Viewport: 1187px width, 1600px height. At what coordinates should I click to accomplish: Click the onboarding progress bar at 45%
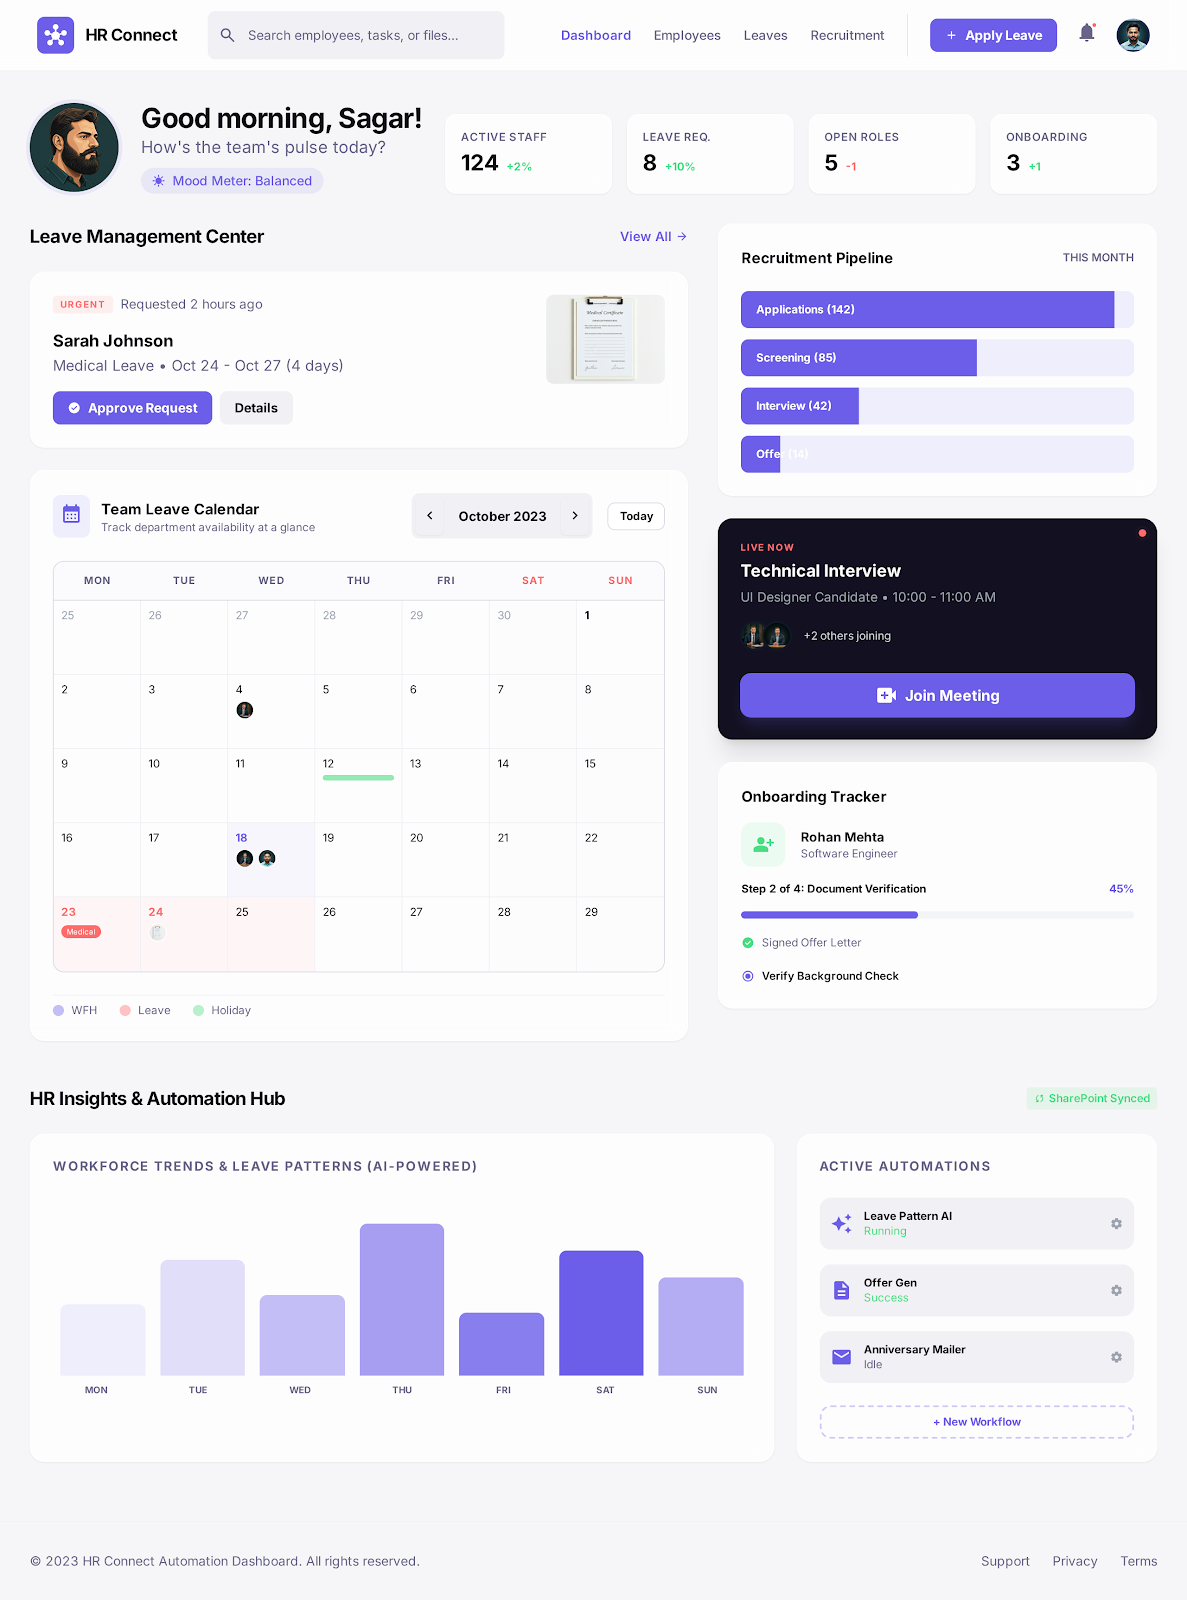click(x=937, y=915)
